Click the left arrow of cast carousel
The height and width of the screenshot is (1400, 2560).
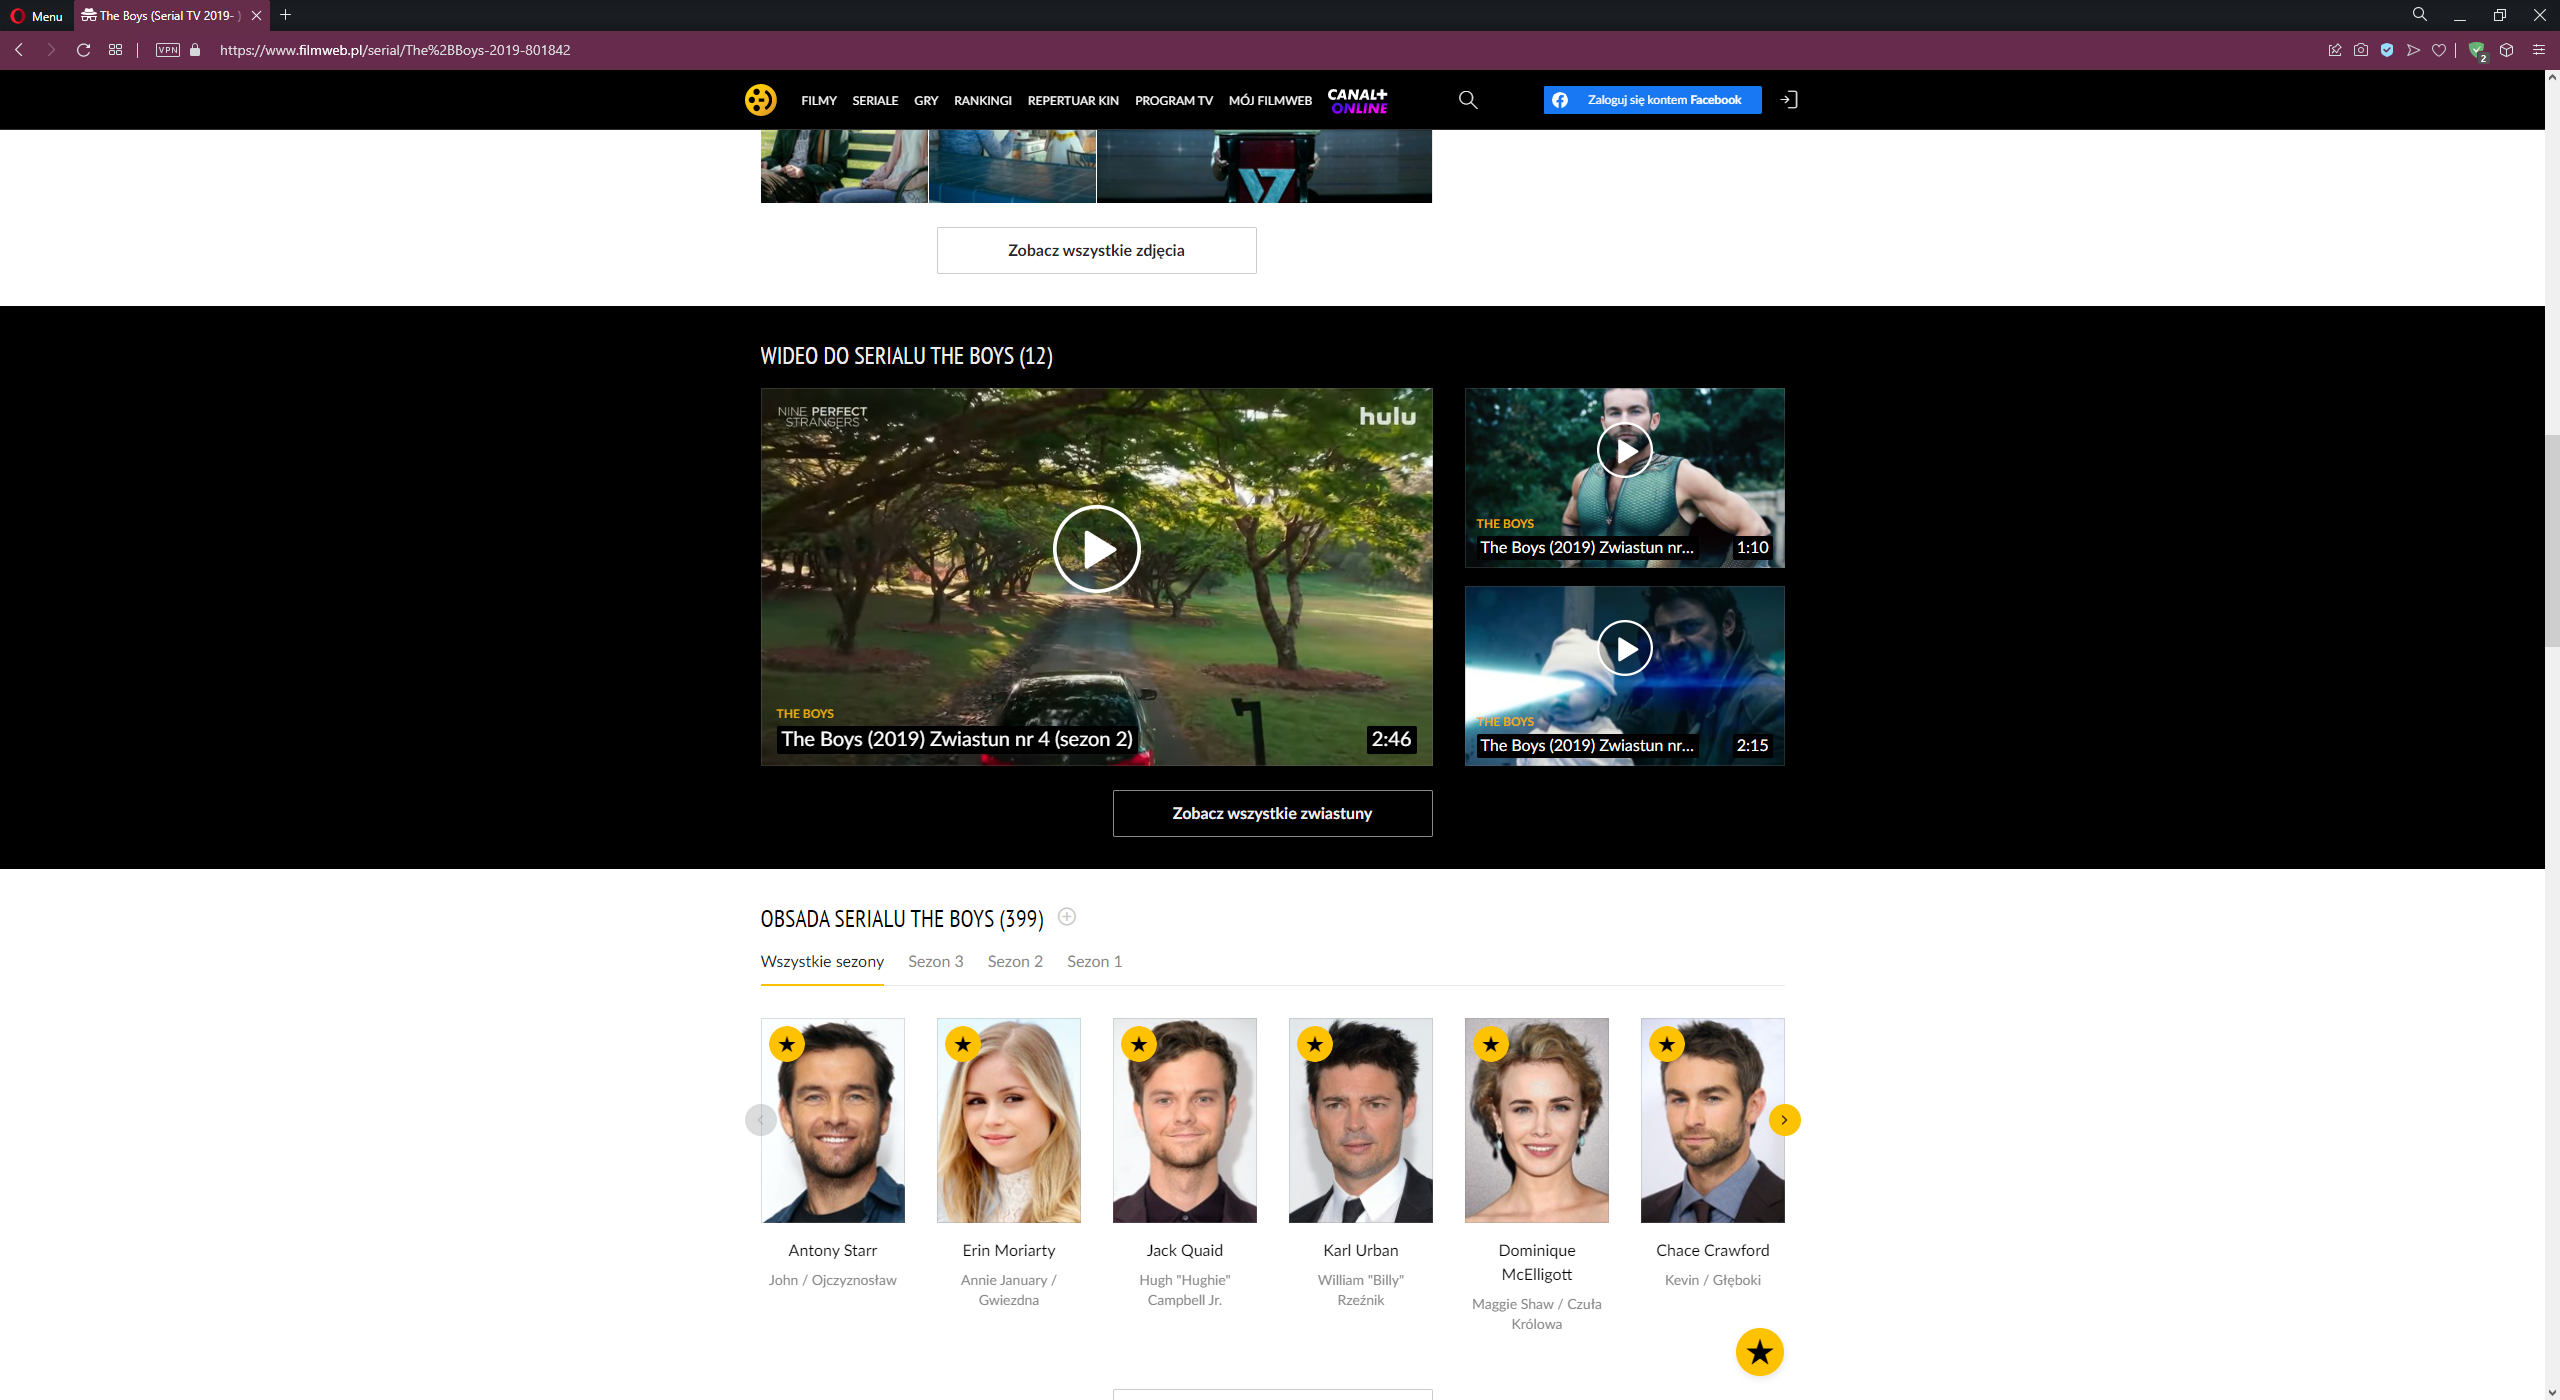click(x=761, y=1120)
